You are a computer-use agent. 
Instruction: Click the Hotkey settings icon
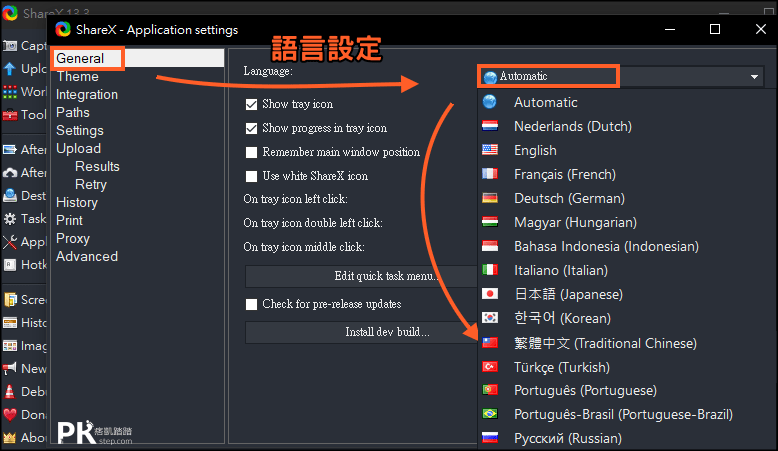9,265
